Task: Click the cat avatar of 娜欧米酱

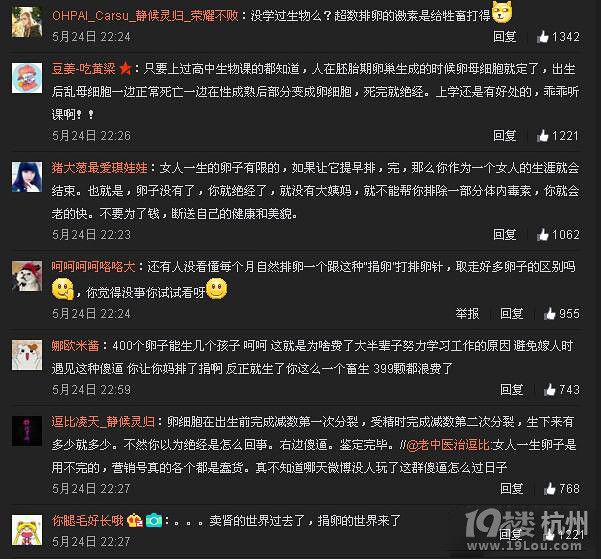Action: [27, 355]
